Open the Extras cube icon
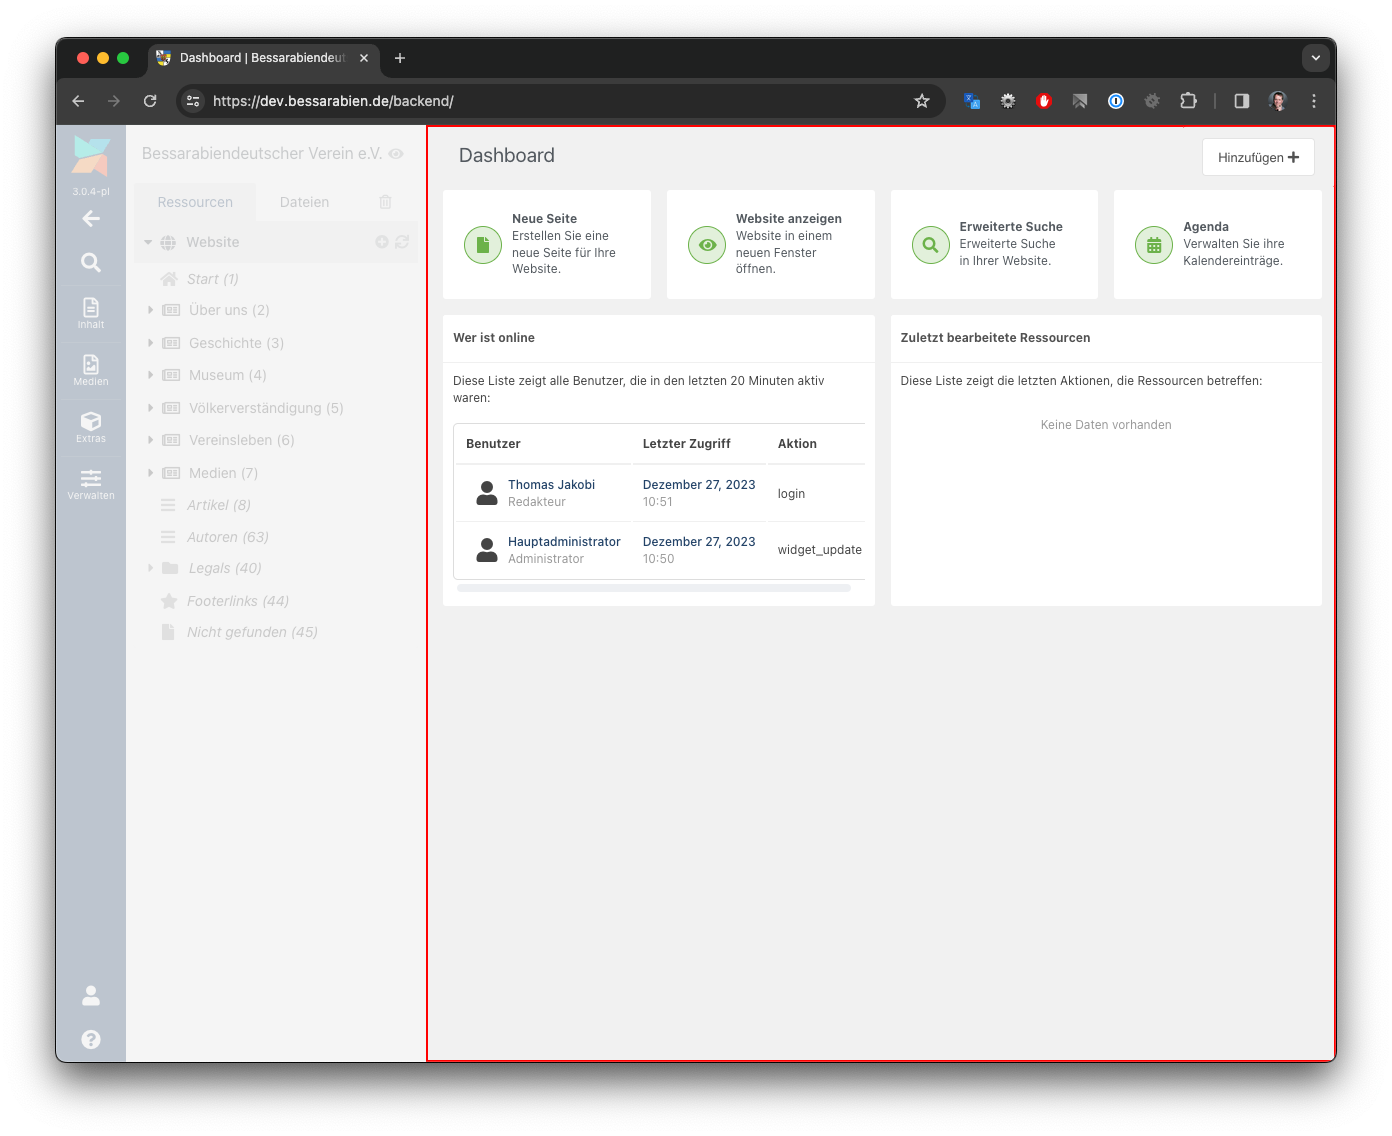Screen dimensions: 1392x1136 pyautogui.click(x=91, y=426)
